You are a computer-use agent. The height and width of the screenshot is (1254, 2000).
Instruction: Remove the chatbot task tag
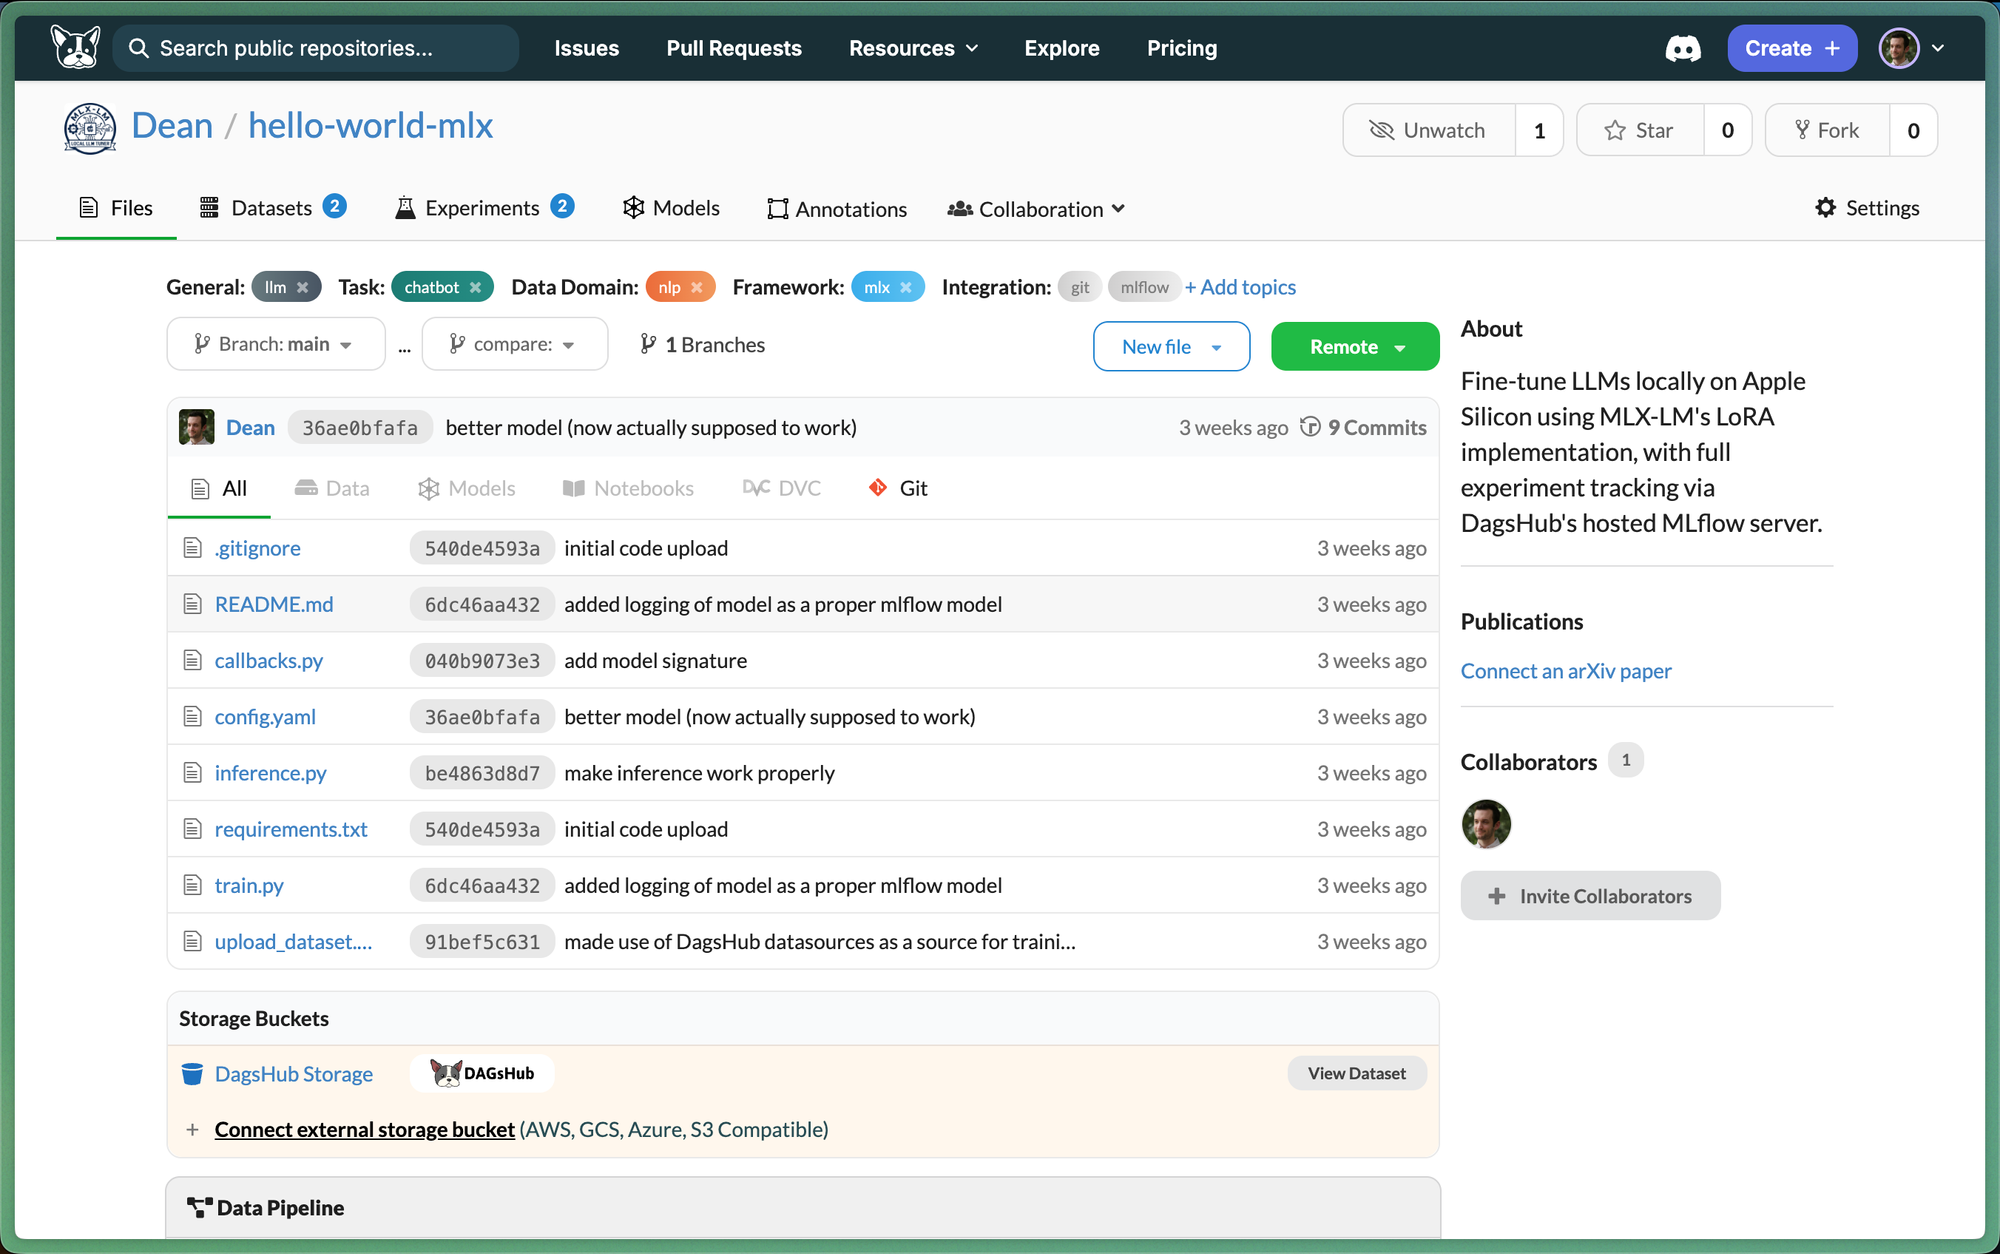476,288
